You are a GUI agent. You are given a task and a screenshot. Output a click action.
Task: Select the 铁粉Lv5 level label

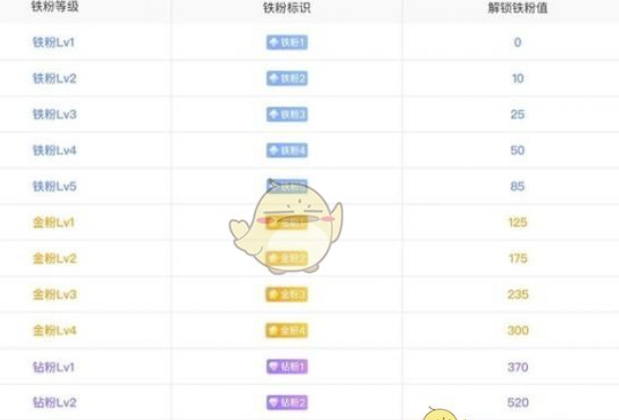coord(54,186)
